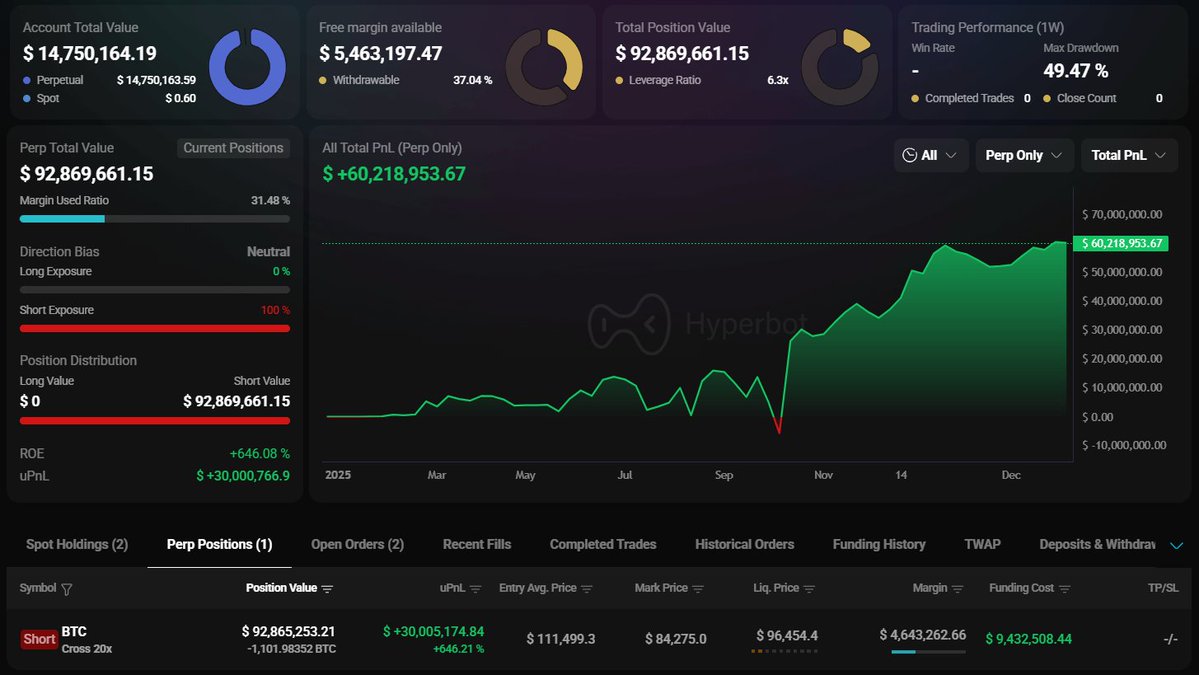Click the BTC margin usage bar
The height and width of the screenshot is (675, 1199).
pyautogui.click(x=928, y=652)
